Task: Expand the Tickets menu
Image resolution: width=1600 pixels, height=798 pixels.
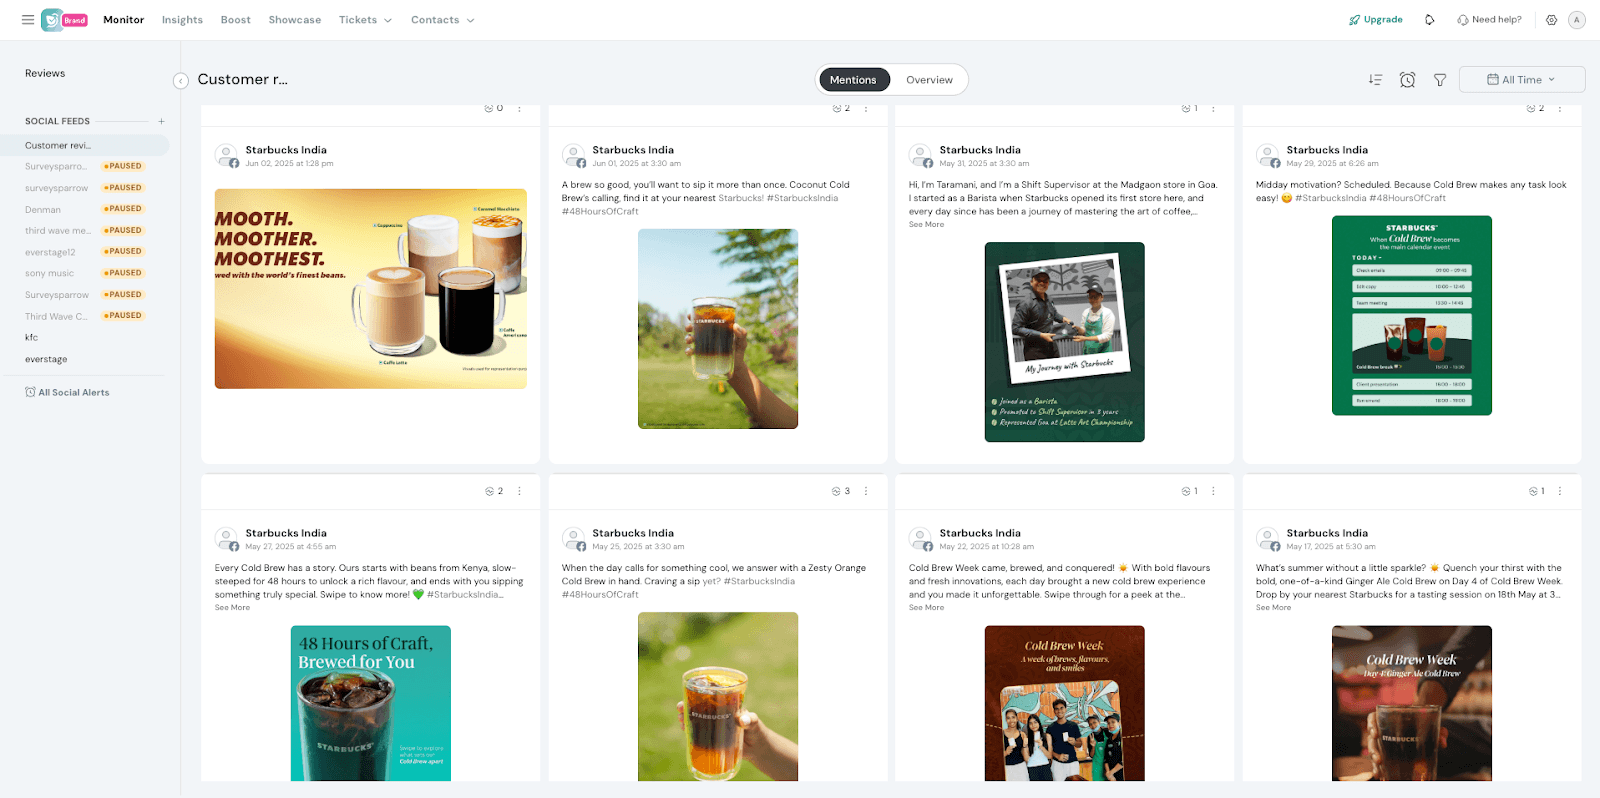Action: [365, 20]
